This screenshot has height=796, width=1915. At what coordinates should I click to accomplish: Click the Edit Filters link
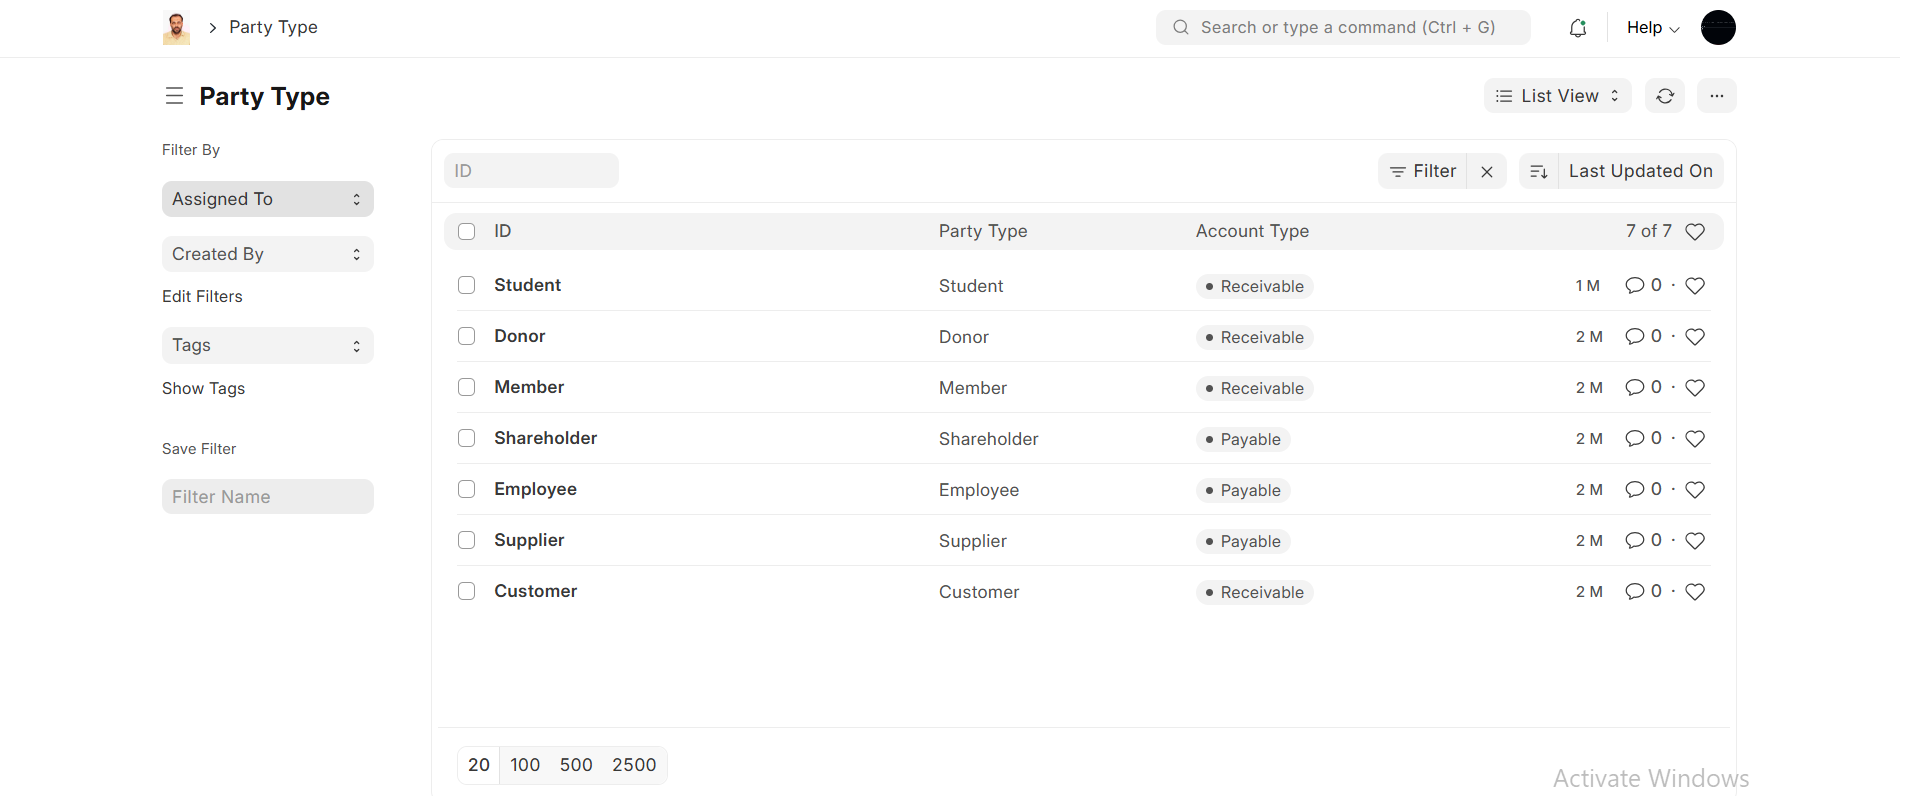[202, 296]
